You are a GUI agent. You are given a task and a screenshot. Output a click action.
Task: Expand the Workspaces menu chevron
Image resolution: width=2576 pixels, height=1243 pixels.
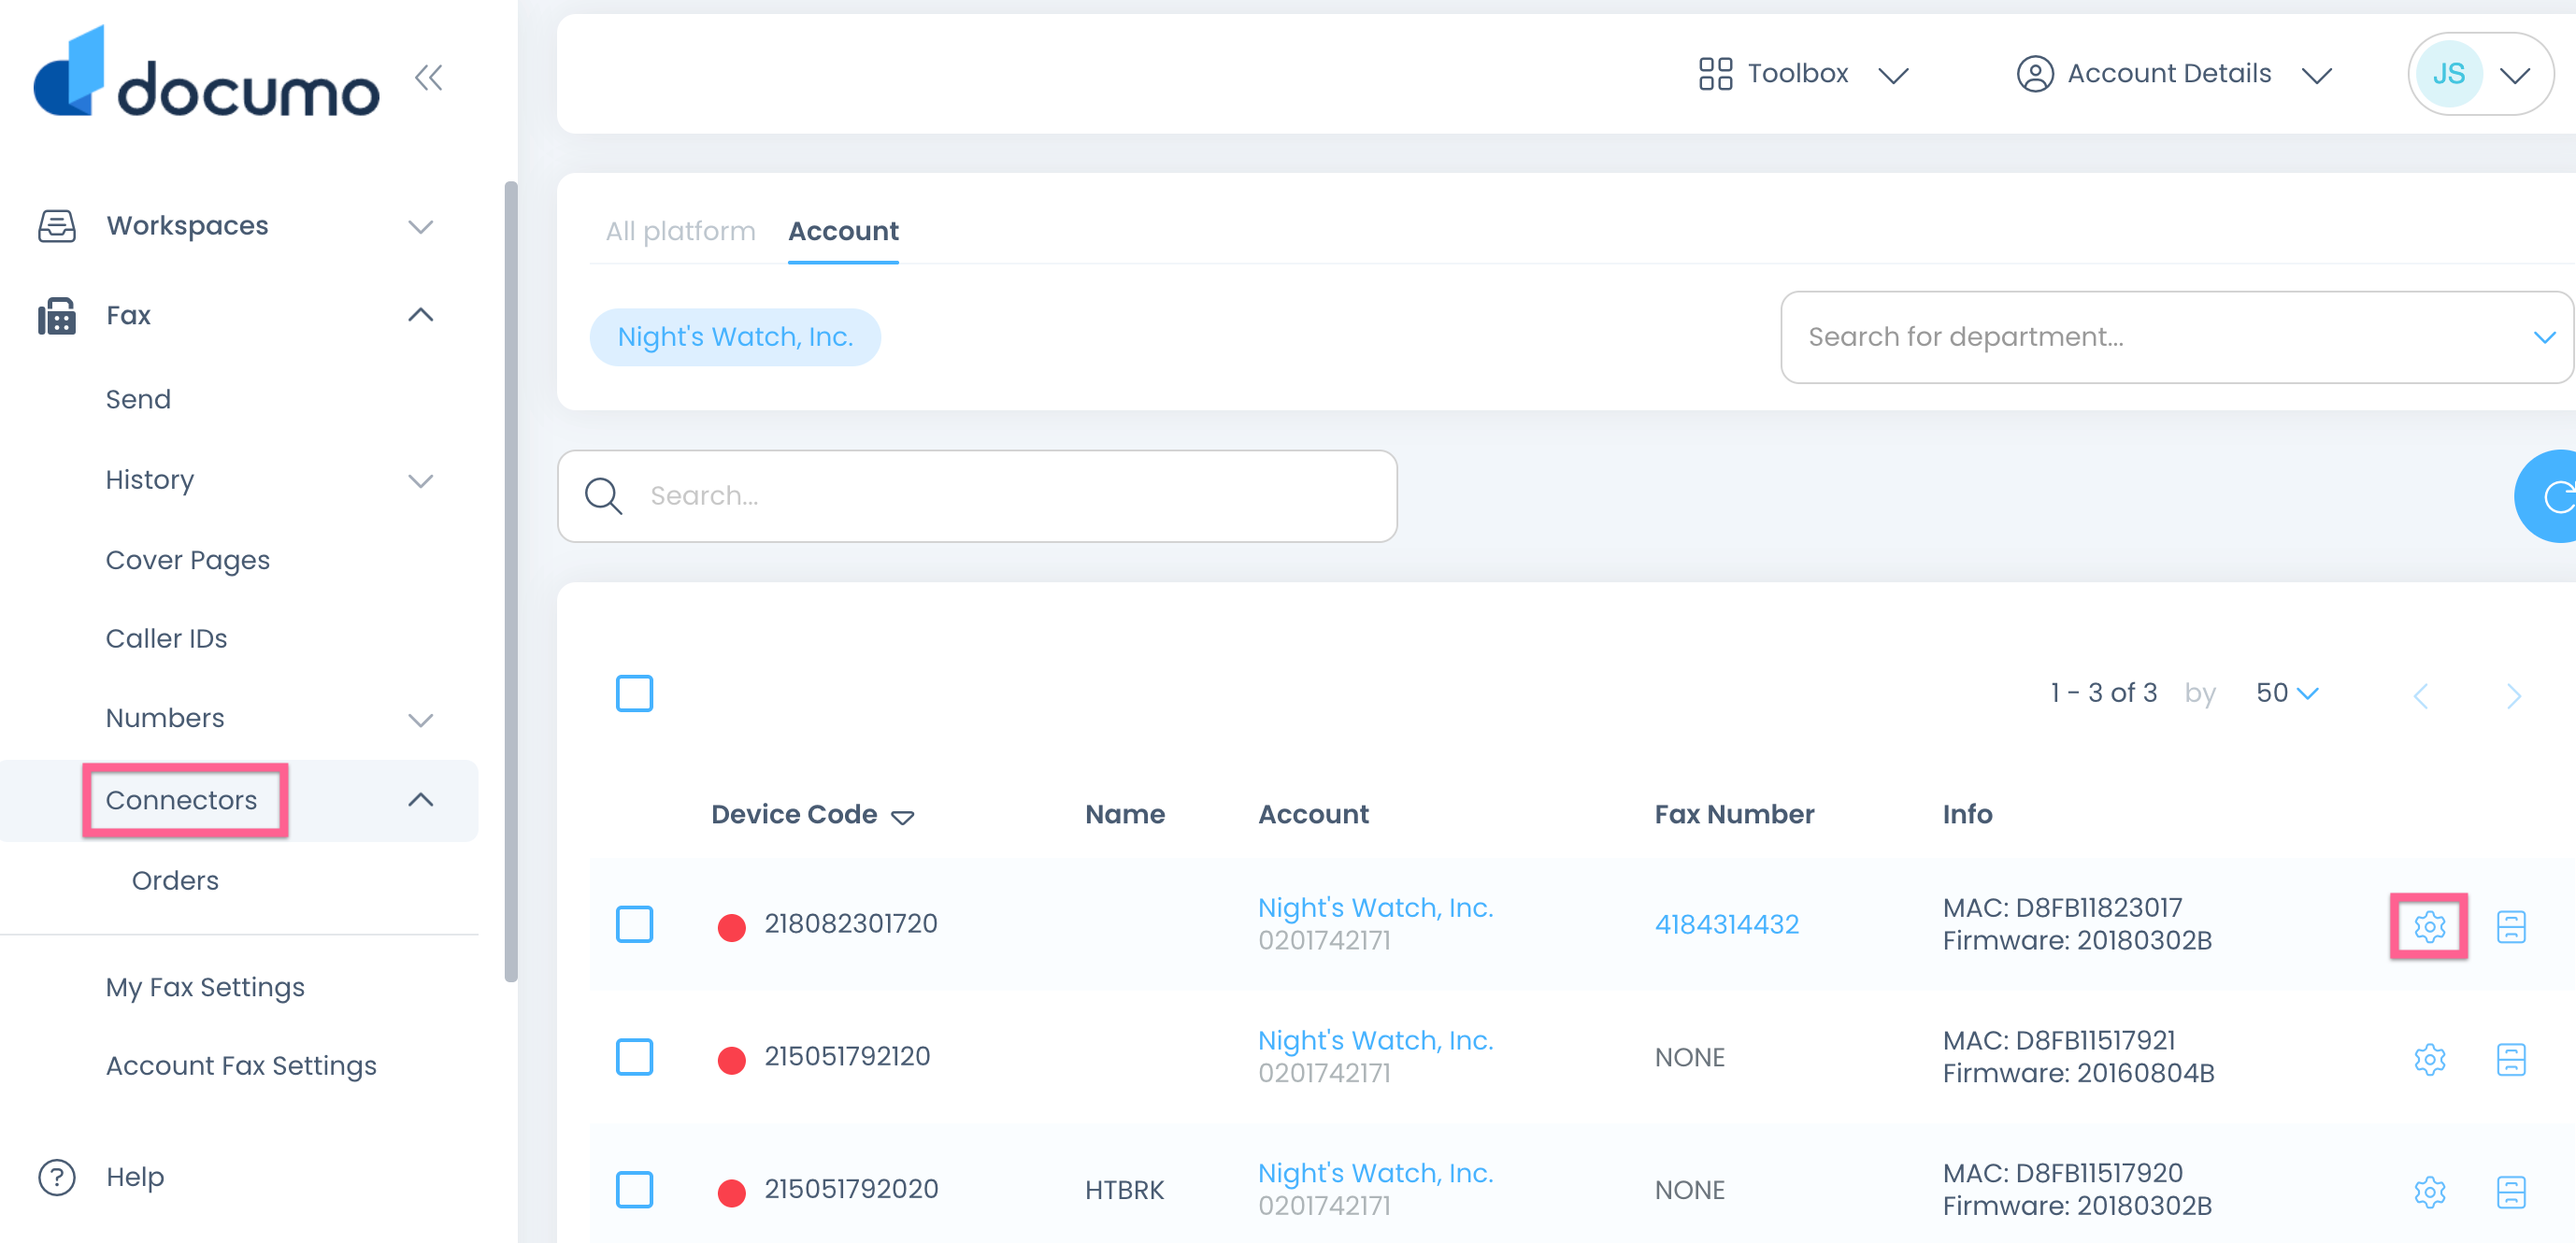pos(421,227)
